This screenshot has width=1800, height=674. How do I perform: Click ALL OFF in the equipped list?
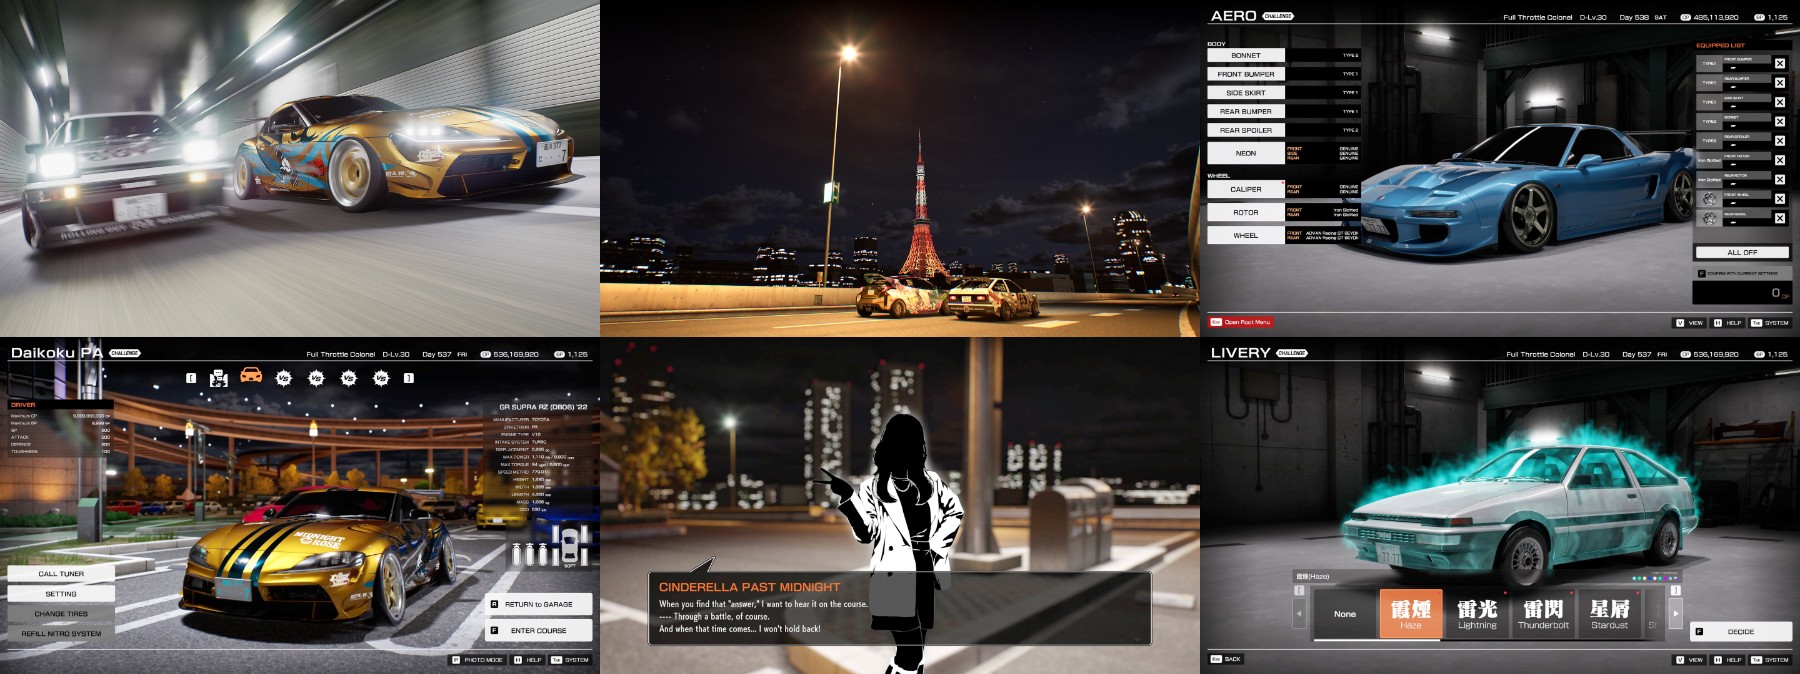click(1742, 252)
